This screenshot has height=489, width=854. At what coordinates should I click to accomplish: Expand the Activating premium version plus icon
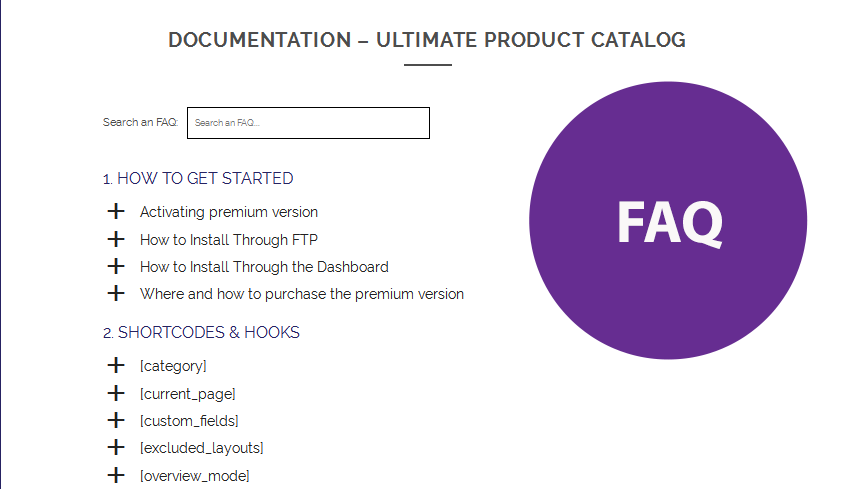pyautogui.click(x=116, y=211)
